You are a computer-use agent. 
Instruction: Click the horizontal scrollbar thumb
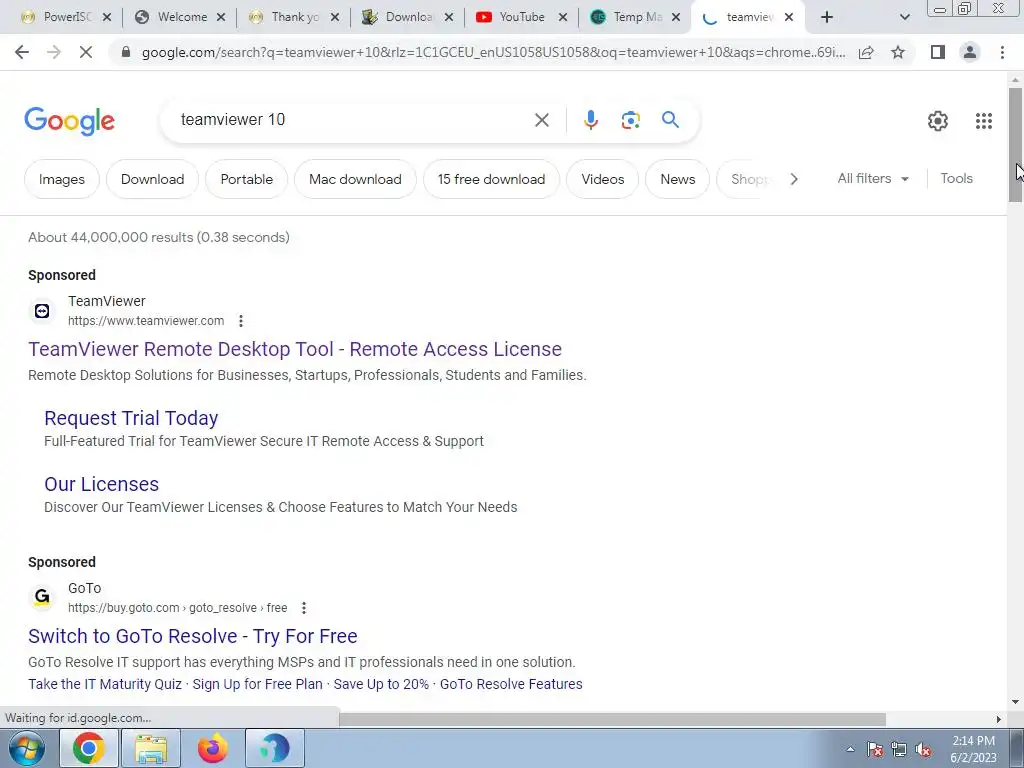coord(612,719)
